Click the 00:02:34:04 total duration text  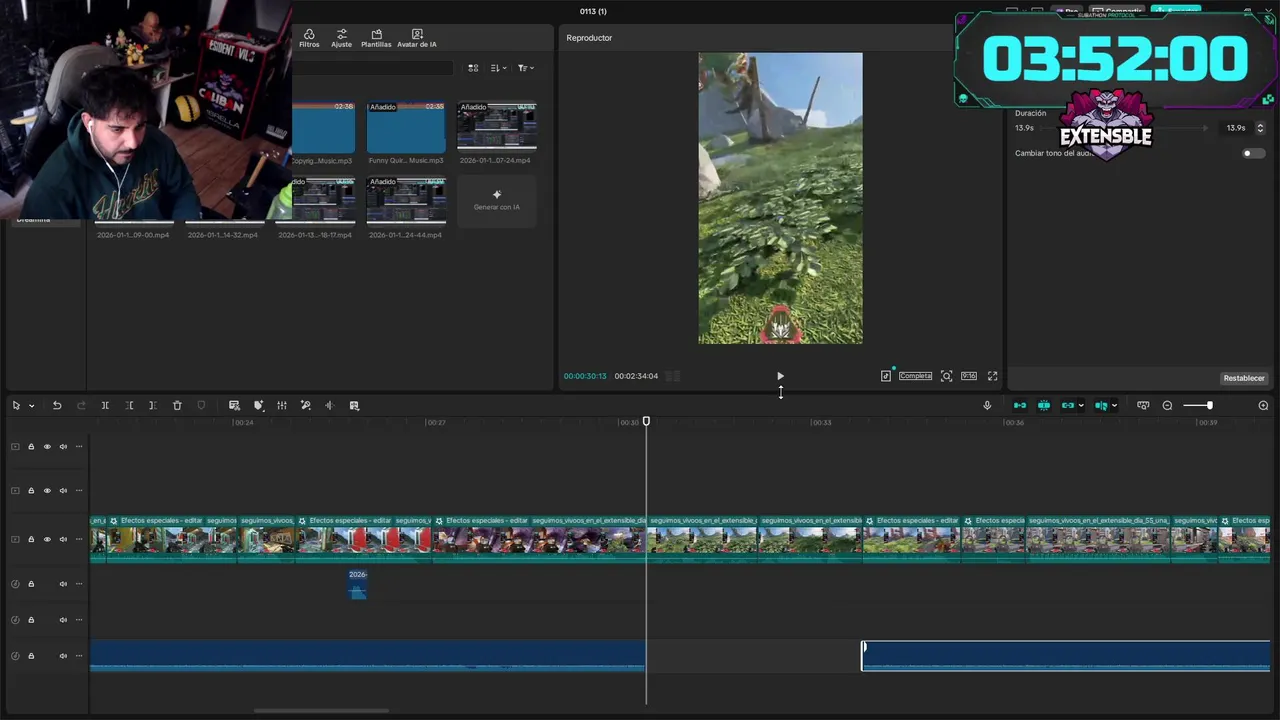click(636, 376)
